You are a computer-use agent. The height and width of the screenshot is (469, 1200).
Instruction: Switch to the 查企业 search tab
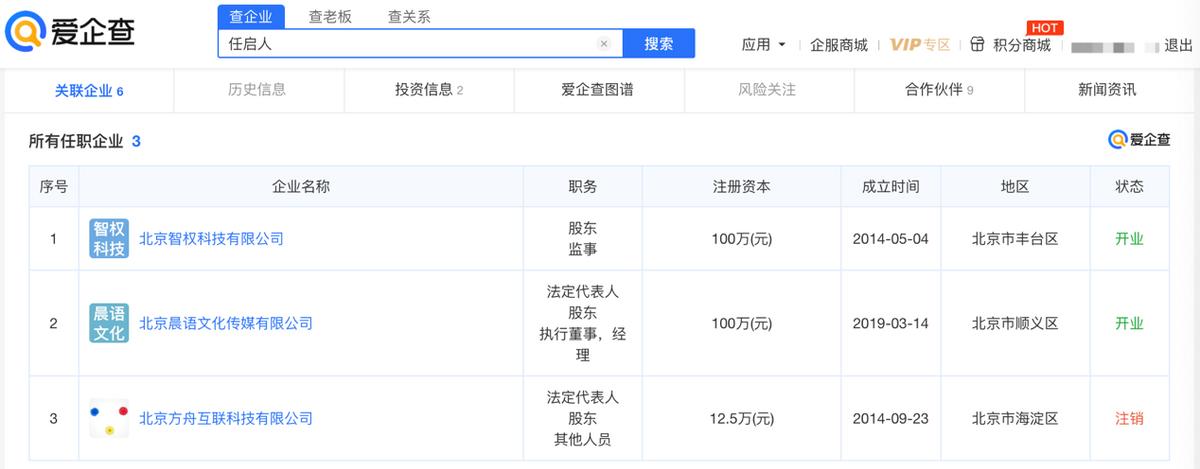point(251,17)
